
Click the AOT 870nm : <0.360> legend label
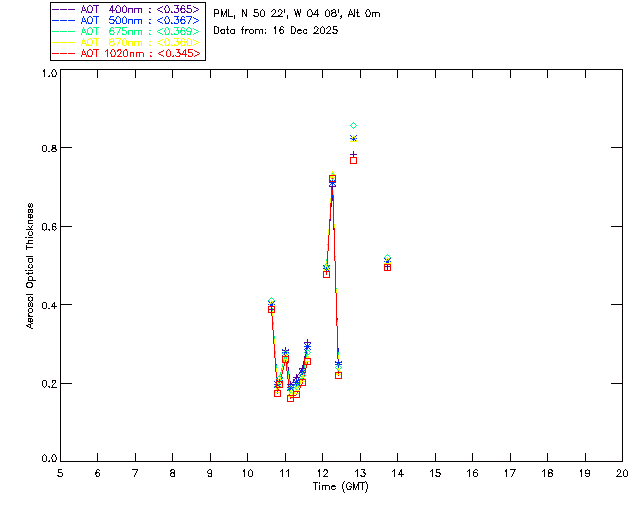[140, 42]
